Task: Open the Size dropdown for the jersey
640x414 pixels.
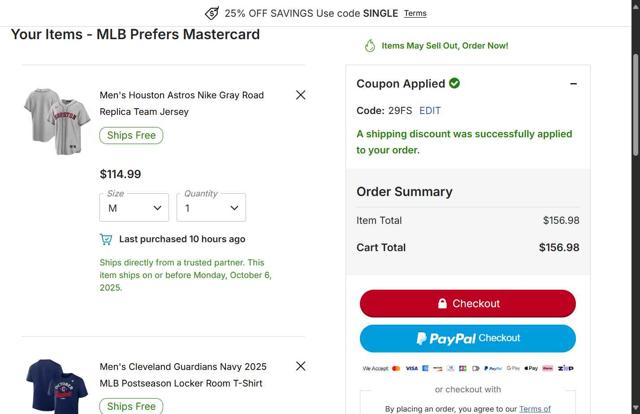Action: pyautogui.click(x=134, y=208)
